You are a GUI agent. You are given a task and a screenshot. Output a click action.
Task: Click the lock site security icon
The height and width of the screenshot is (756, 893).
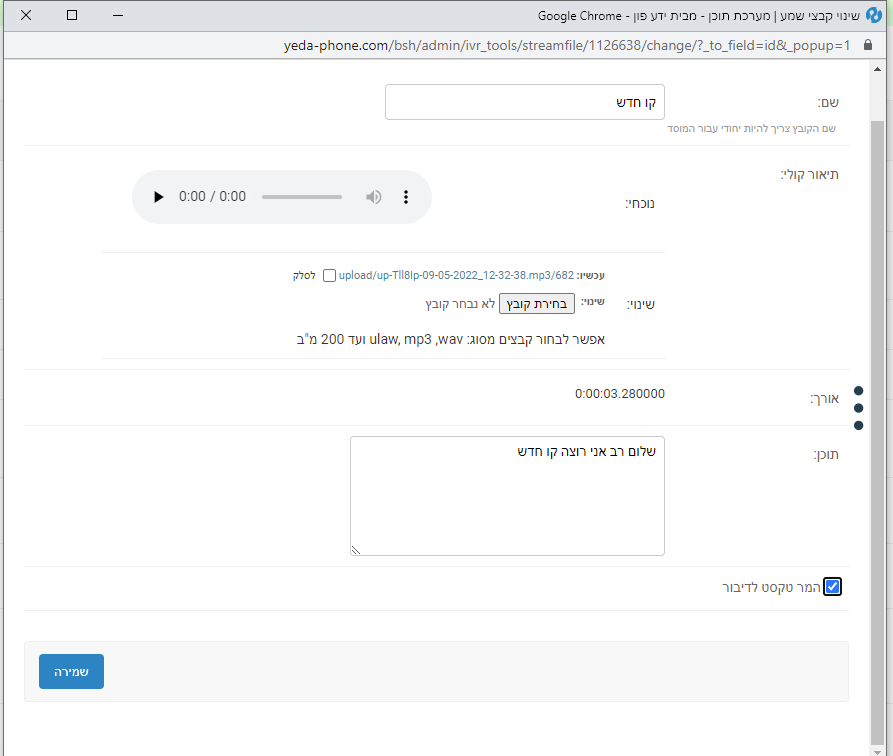click(867, 45)
